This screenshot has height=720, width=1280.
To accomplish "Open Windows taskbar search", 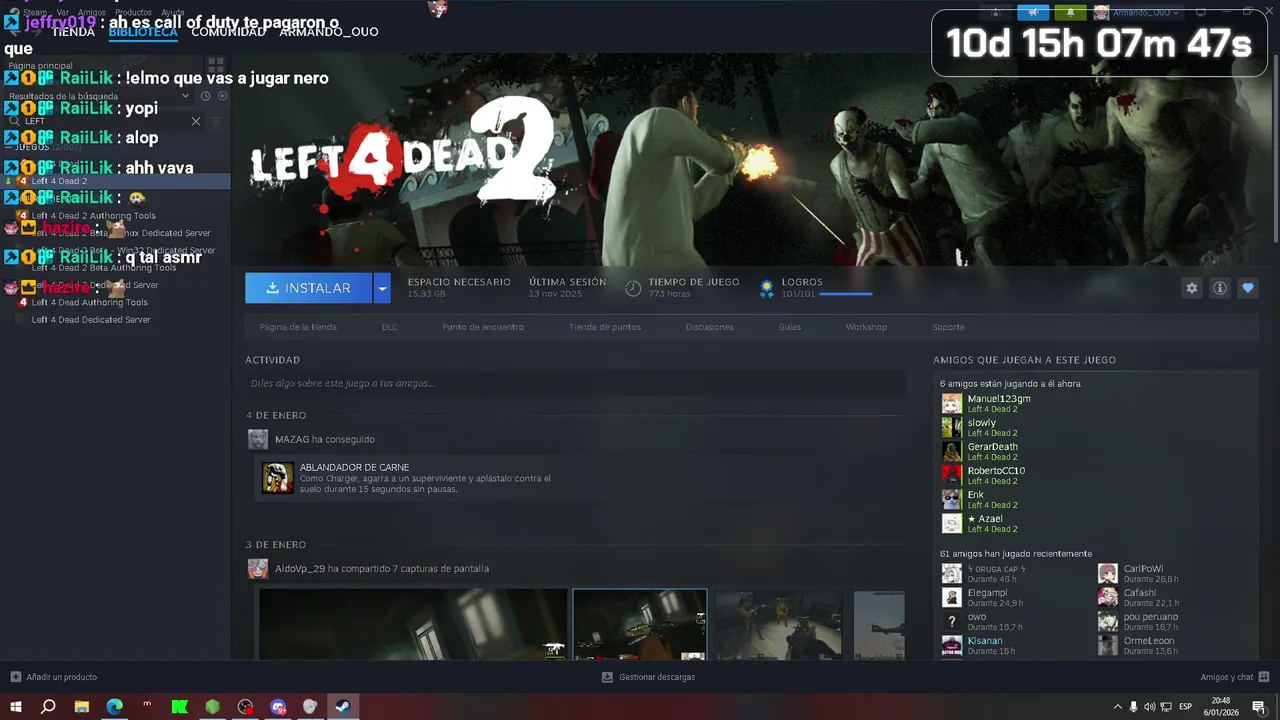I will [48, 707].
